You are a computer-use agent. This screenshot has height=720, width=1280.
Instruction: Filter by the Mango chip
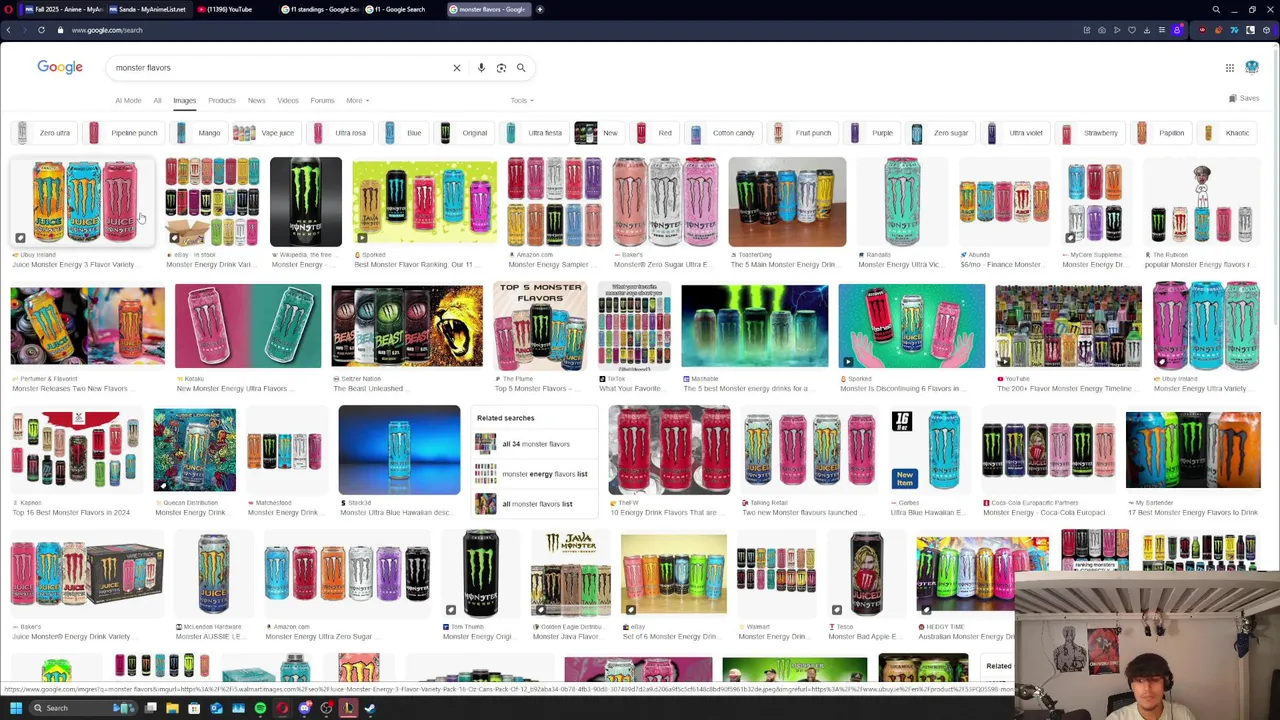click(x=198, y=133)
